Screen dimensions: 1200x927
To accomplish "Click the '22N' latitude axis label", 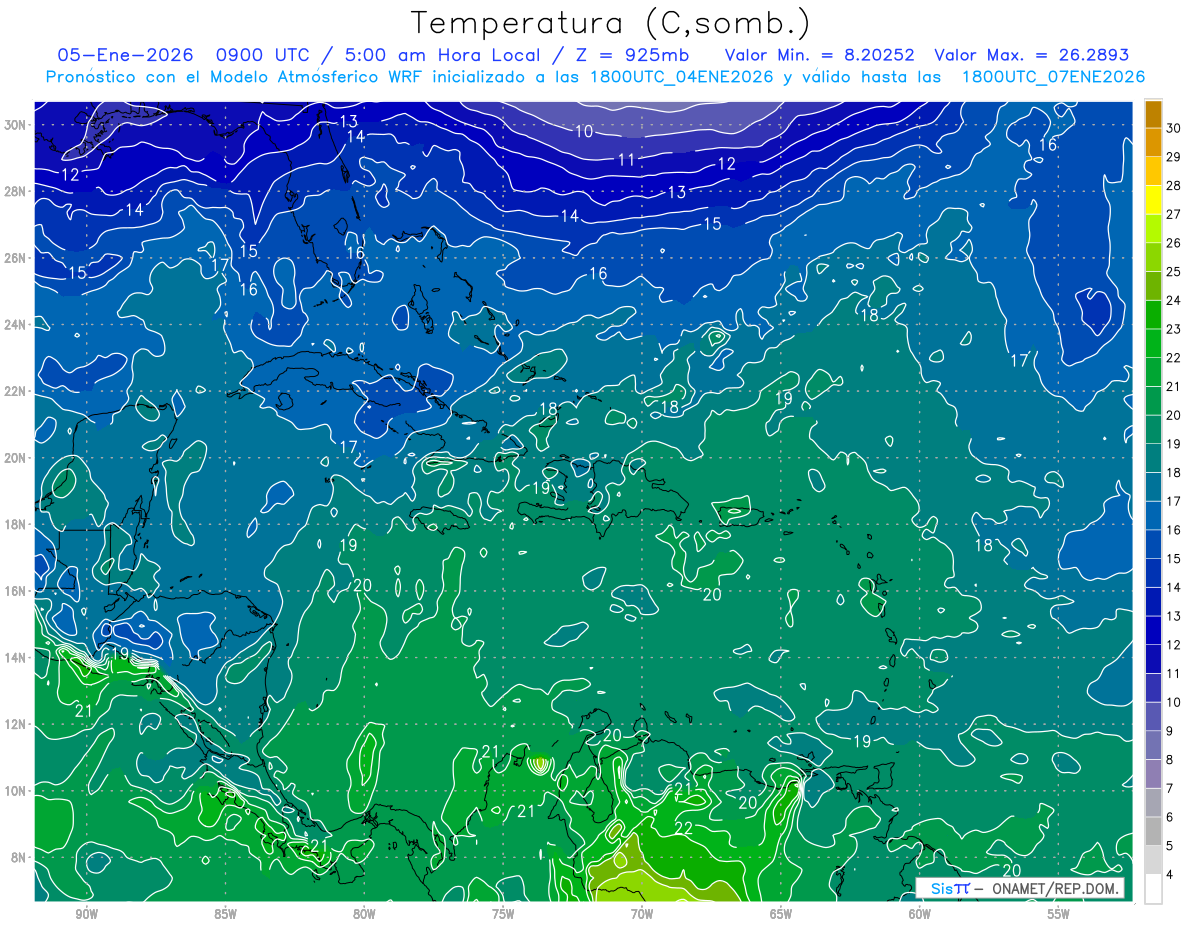I will pos(16,391).
